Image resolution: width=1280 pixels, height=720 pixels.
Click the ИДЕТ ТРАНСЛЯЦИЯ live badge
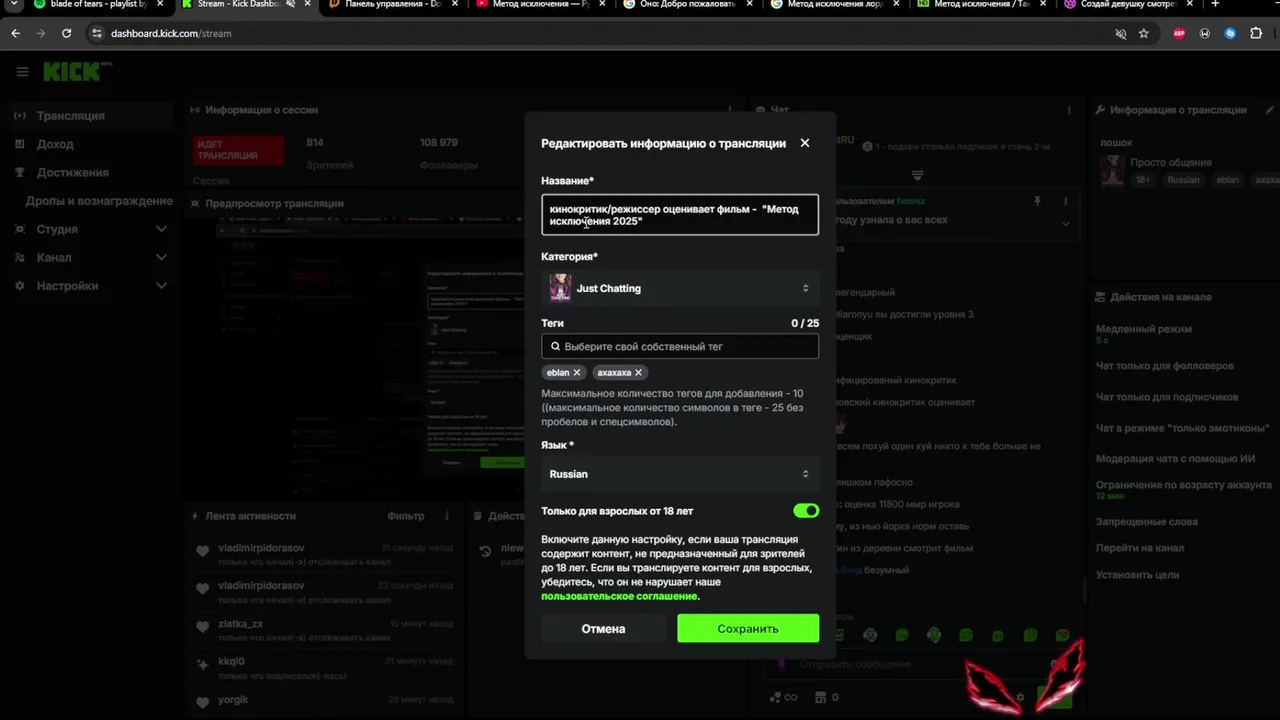238,150
